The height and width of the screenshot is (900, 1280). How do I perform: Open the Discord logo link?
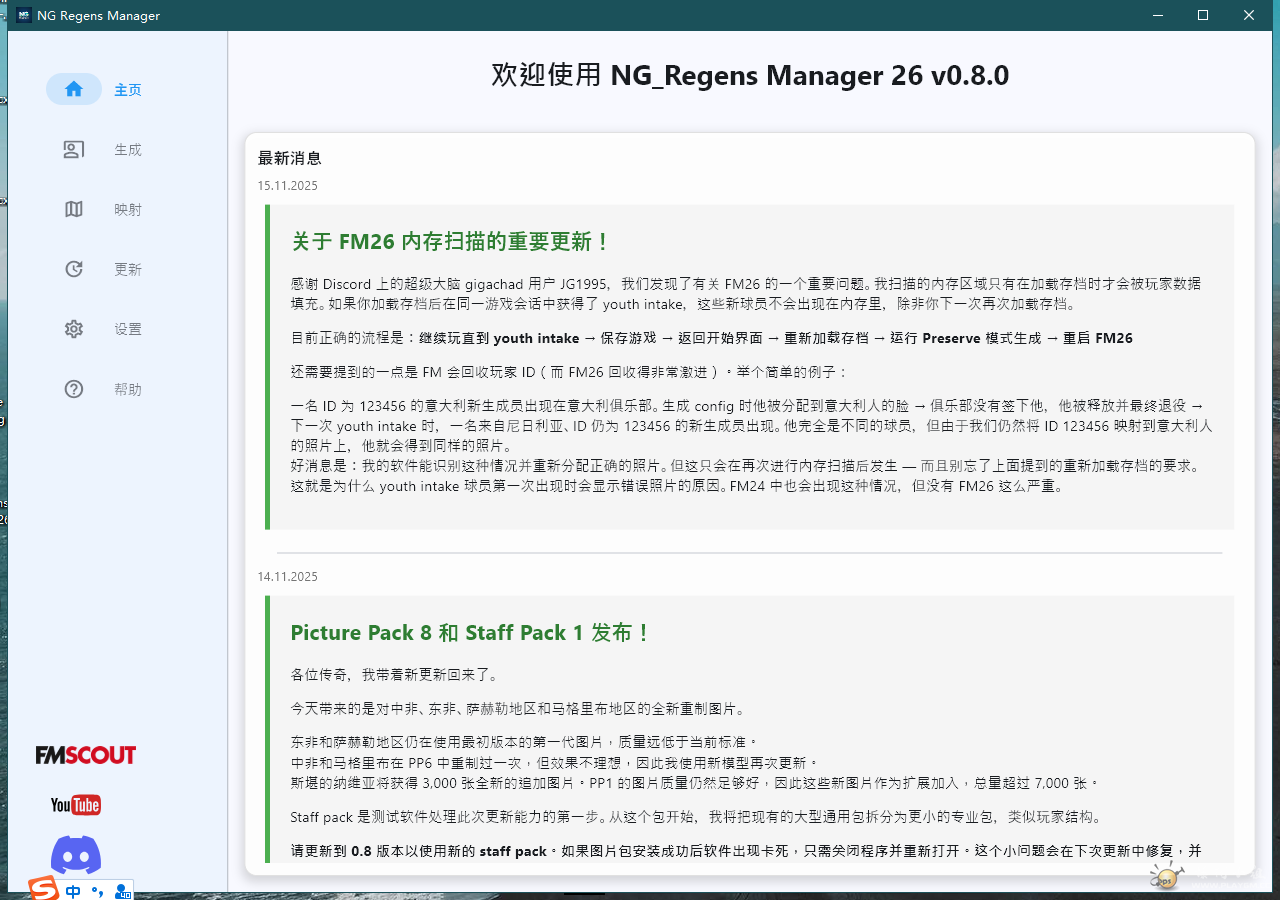pos(76,855)
